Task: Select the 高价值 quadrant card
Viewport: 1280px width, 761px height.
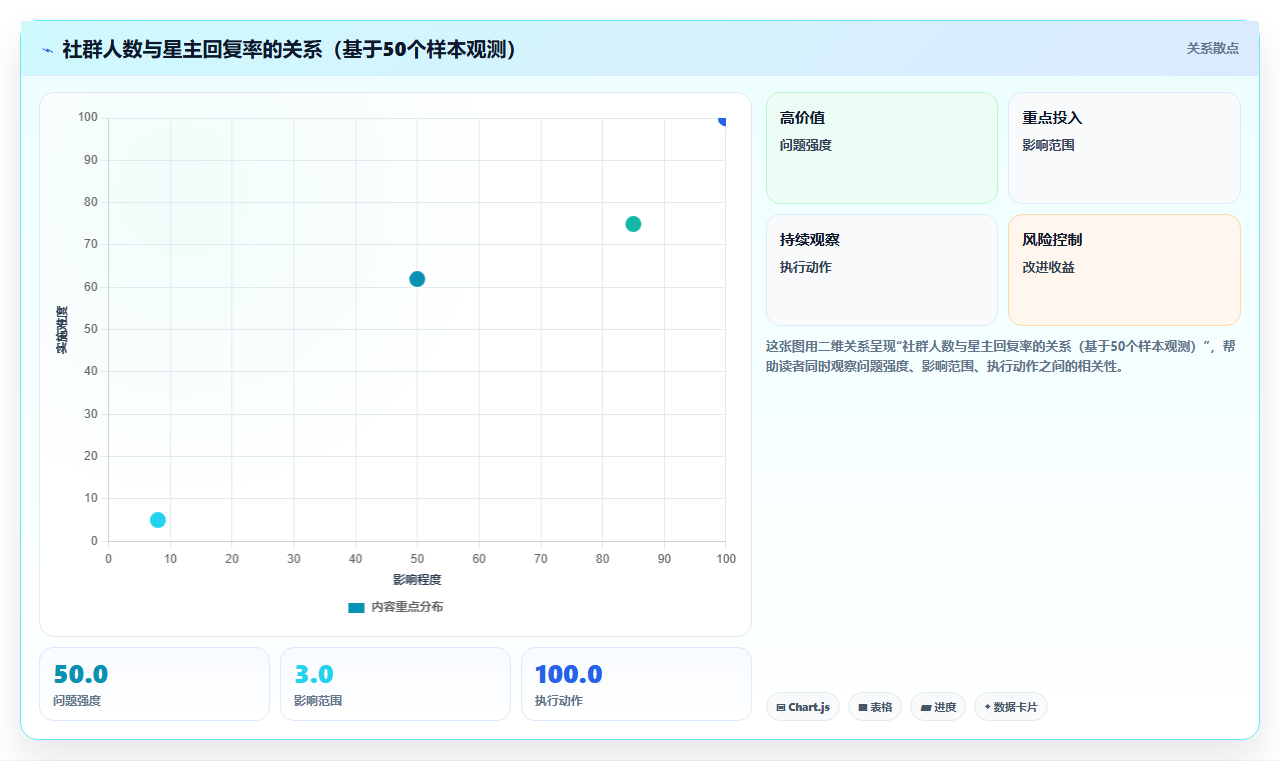Action: tap(882, 148)
